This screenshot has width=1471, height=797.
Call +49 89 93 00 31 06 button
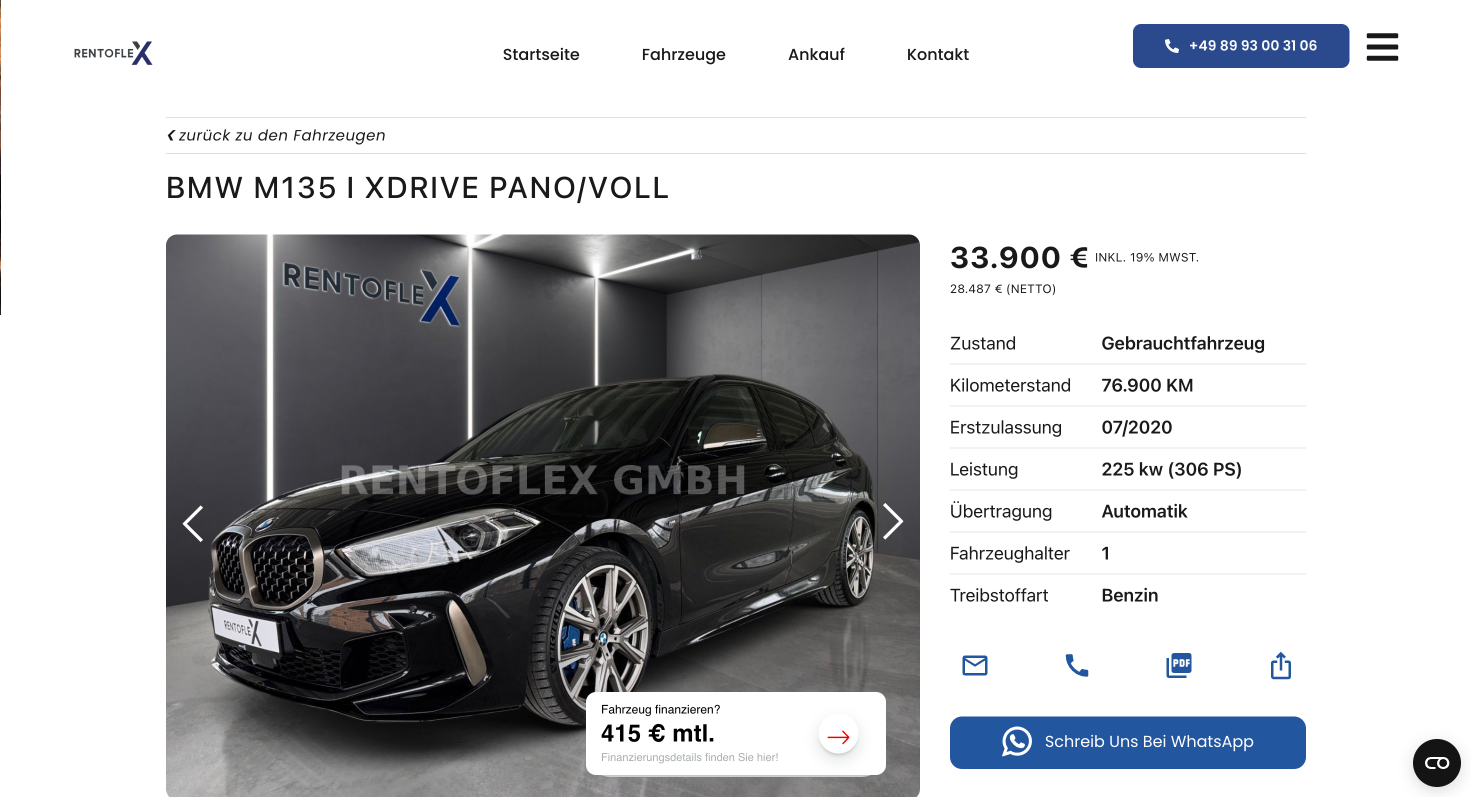pyautogui.click(x=1241, y=46)
